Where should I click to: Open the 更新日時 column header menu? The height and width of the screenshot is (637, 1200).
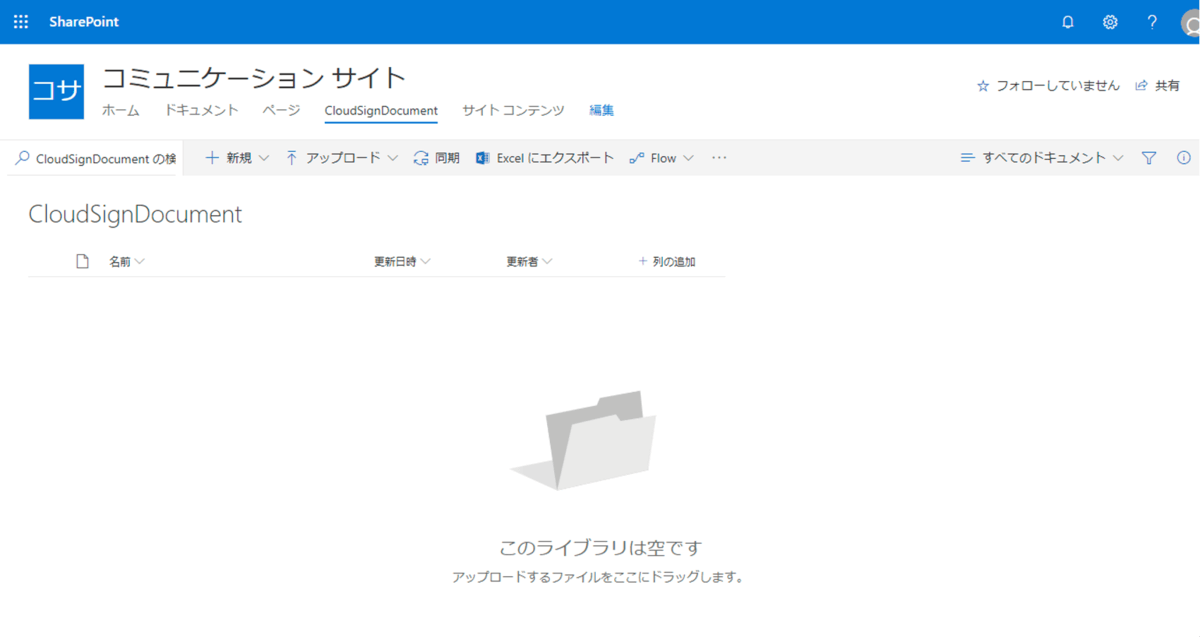[402, 262]
